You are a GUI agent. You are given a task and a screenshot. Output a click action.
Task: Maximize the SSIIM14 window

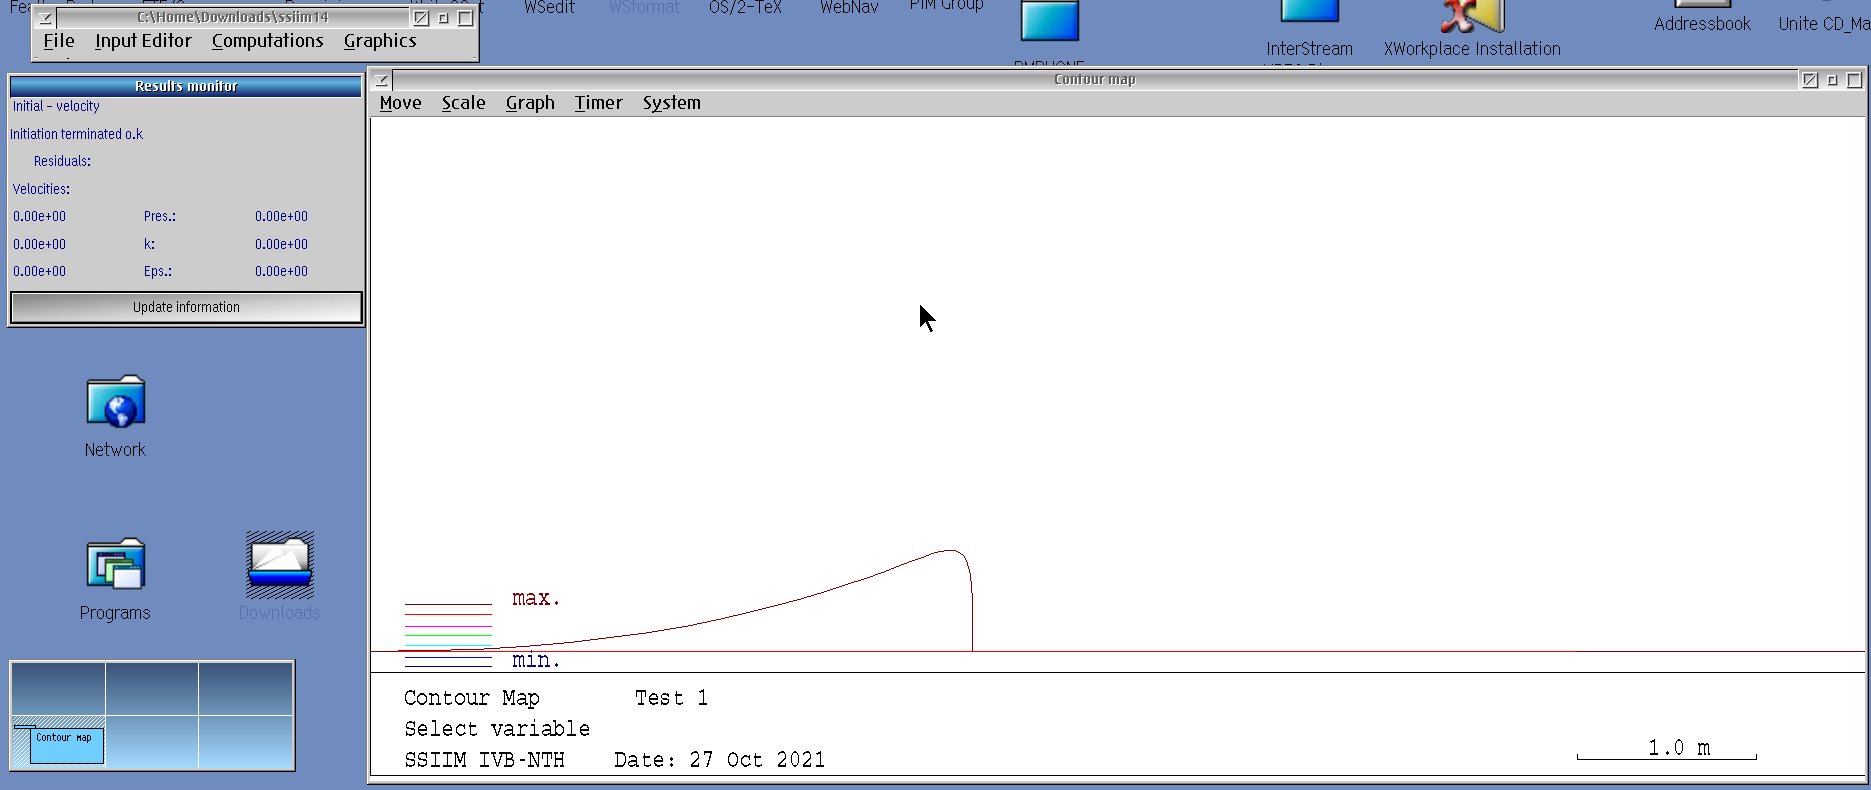point(465,18)
